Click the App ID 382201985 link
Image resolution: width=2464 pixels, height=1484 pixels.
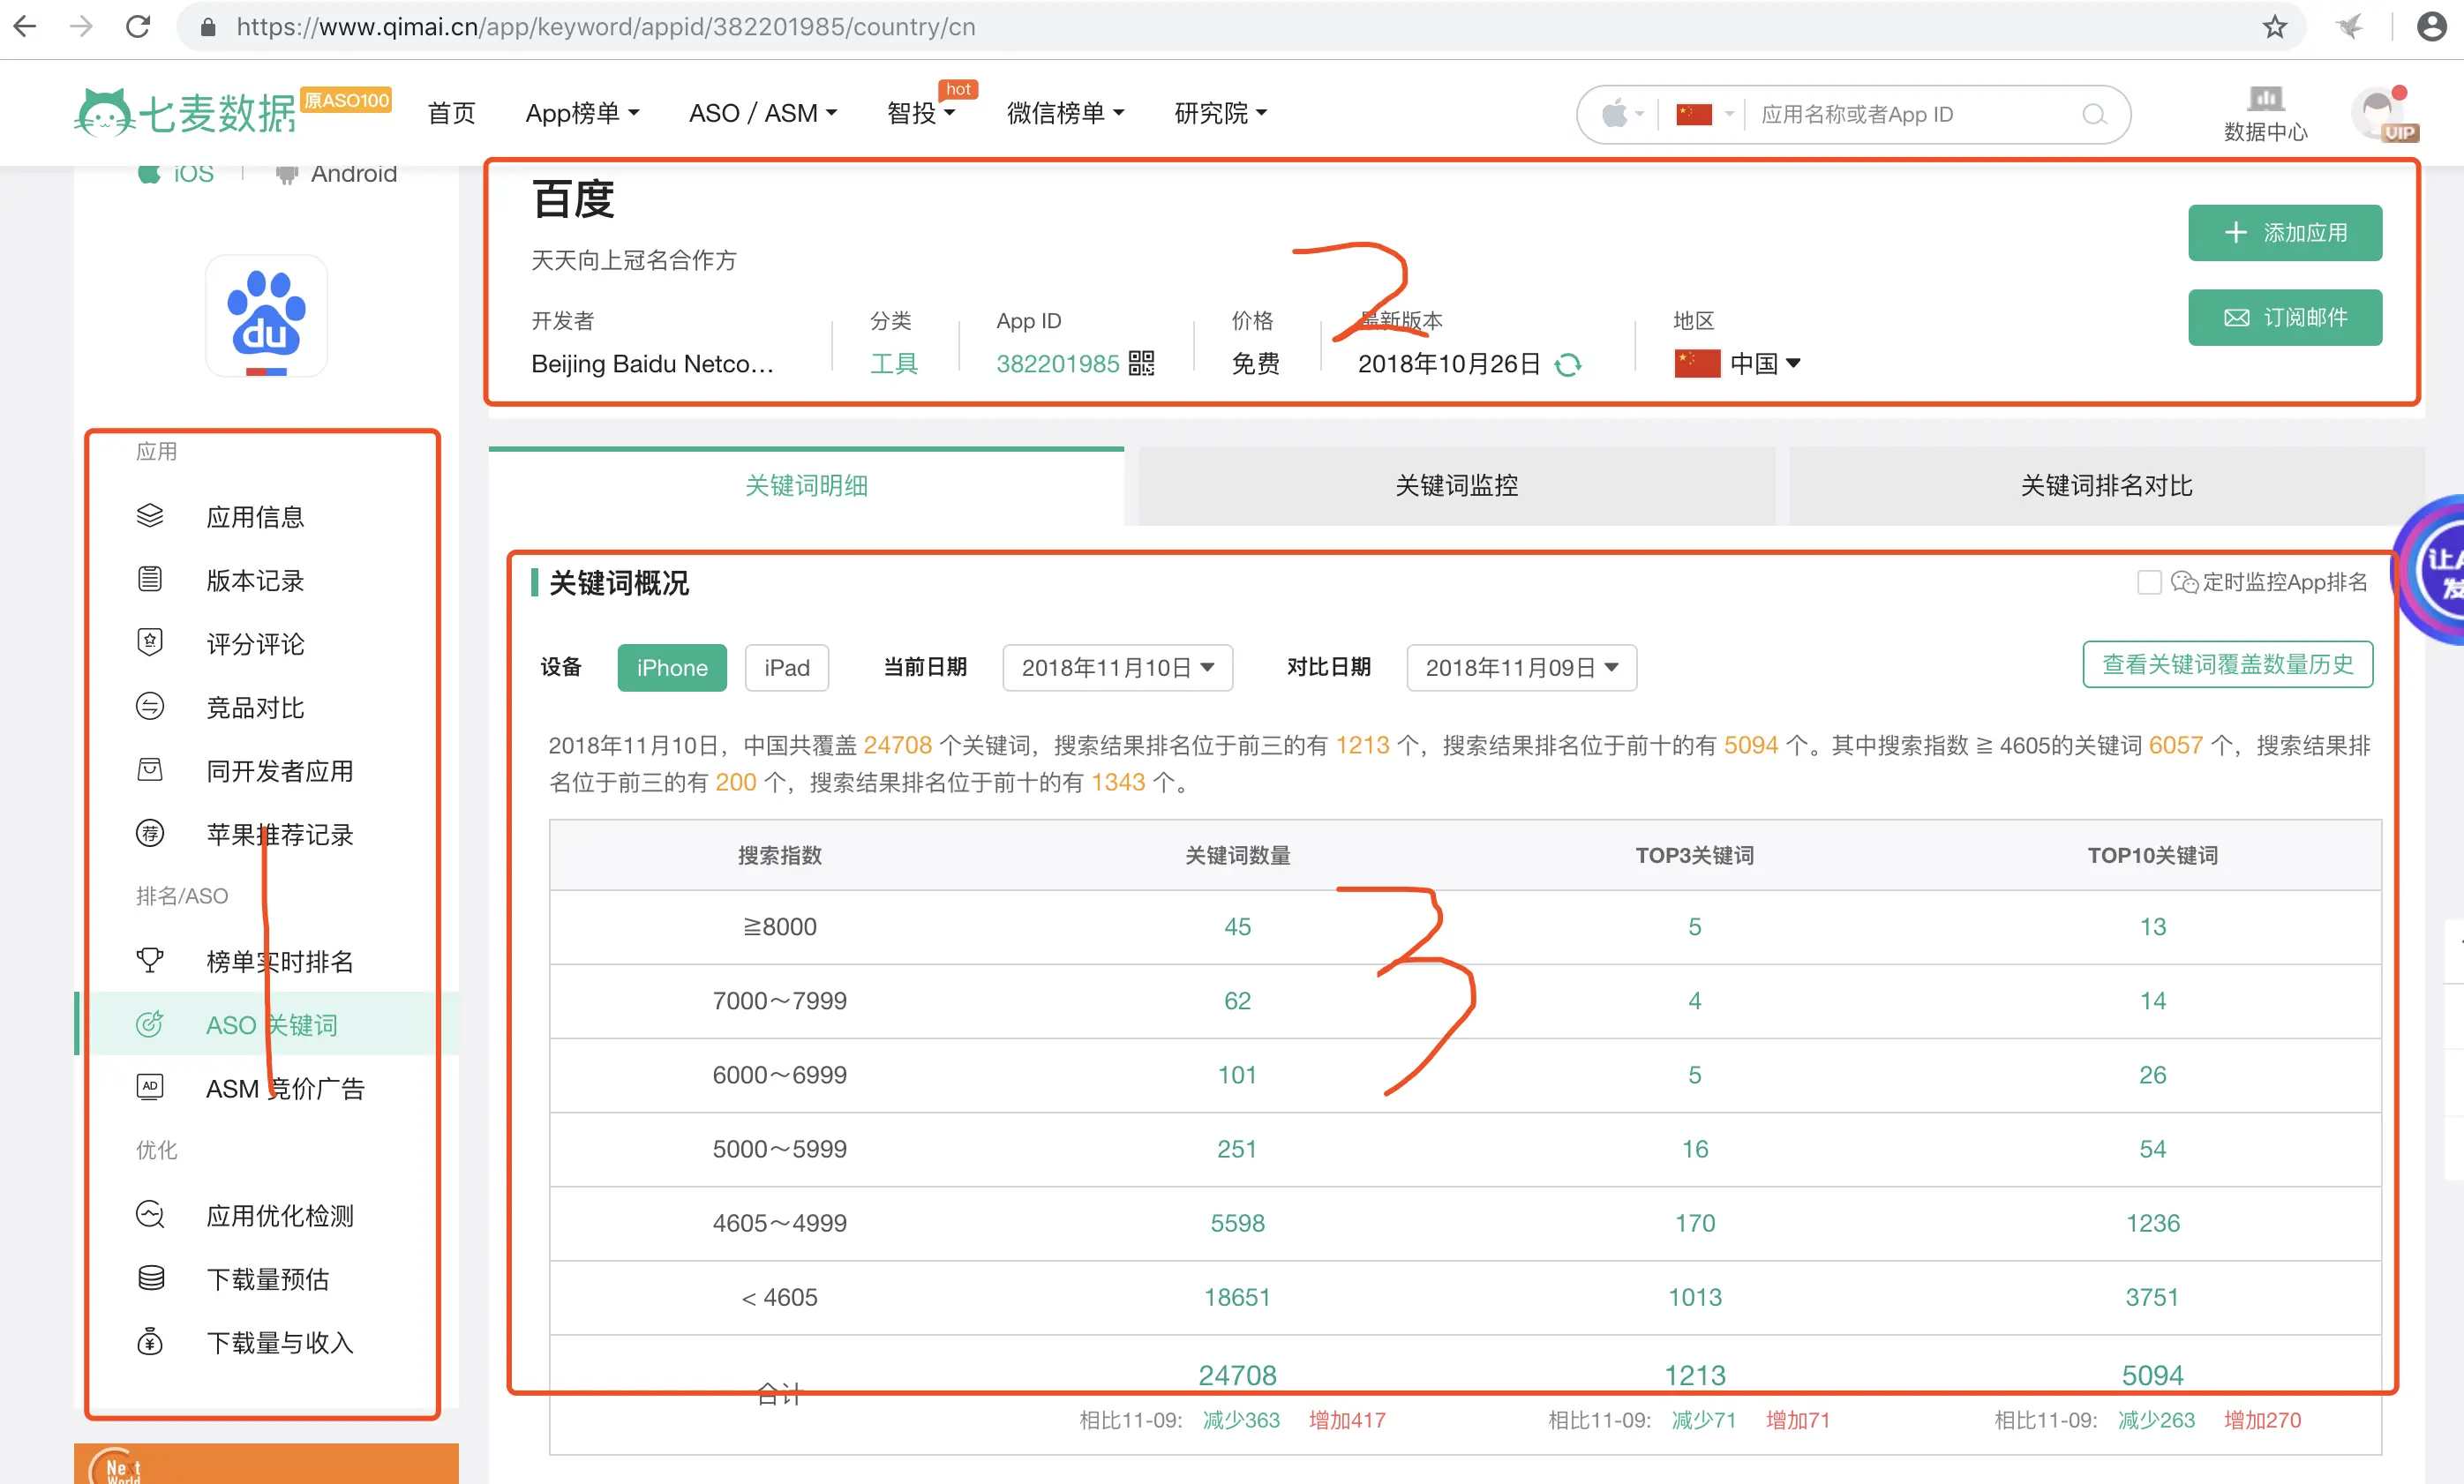click(1057, 364)
